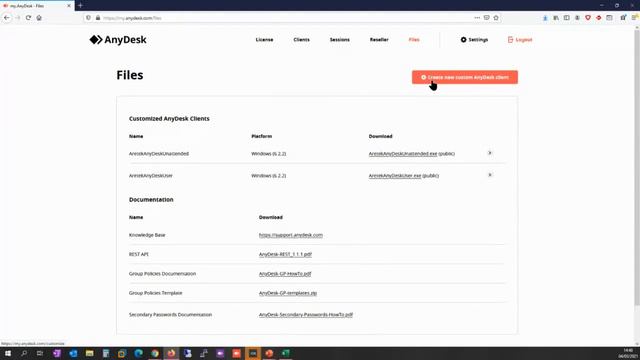The image size is (640, 360).
Task: Launch Google Chrome from taskbar
Action: pyautogui.click(x=155, y=353)
